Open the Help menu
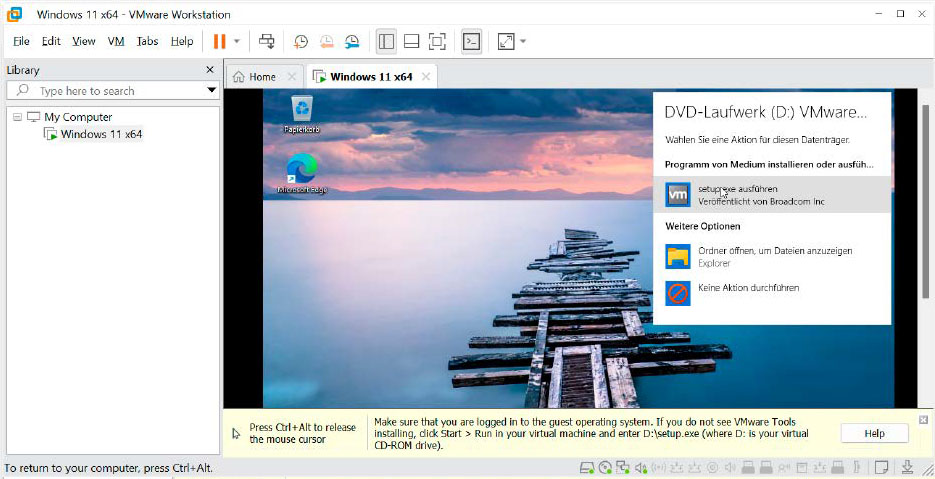935x479 pixels. (182, 41)
